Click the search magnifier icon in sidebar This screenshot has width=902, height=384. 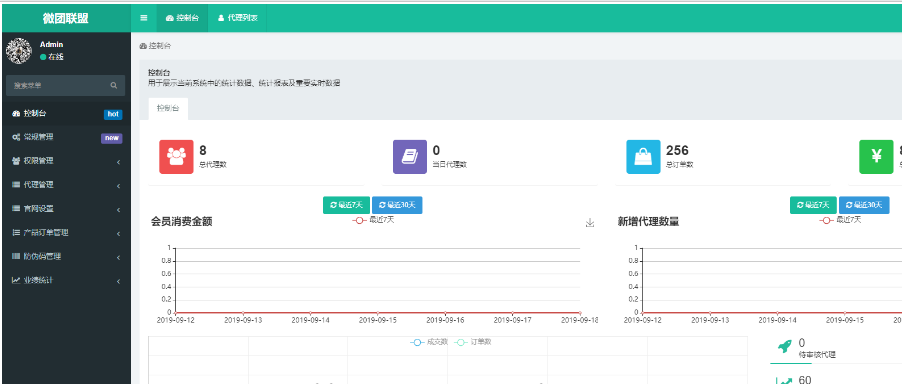point(113,86)
